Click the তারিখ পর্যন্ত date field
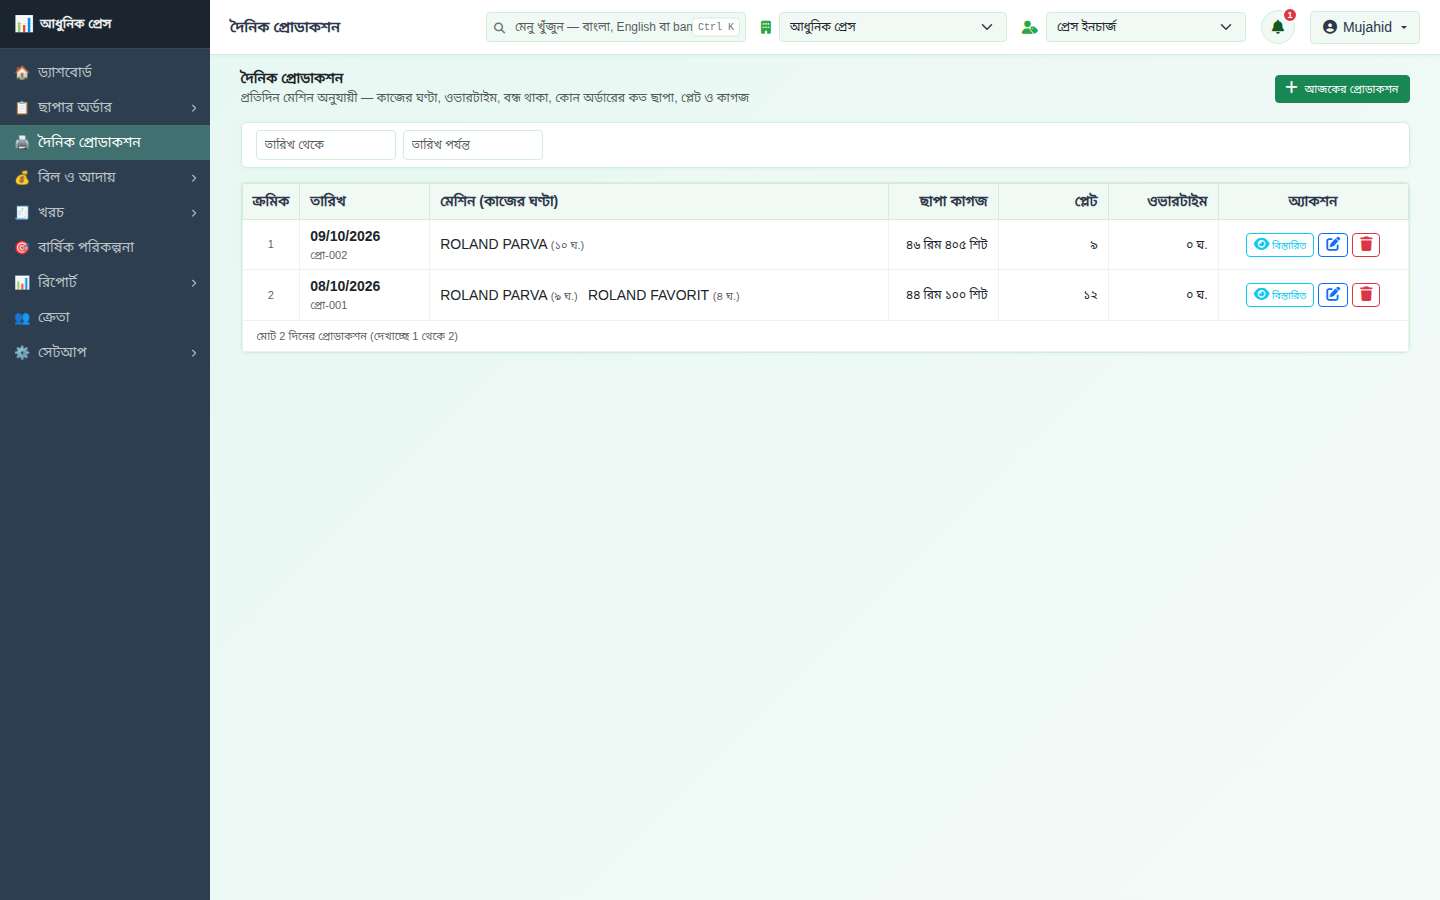The width and height of the screenshot is (1440, 900). click(473, 145)
